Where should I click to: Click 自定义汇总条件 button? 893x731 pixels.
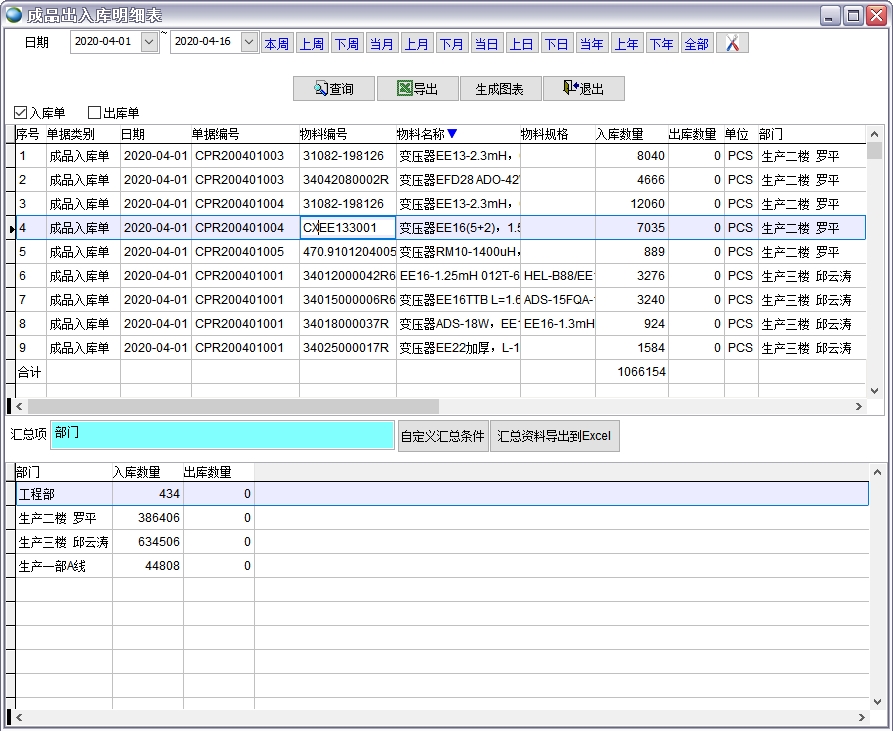(x=442, y=436)
